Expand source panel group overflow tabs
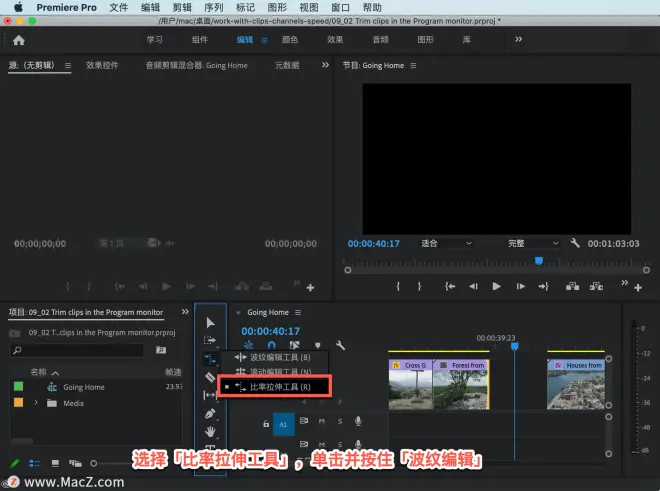Image resolution: width=660 pixels, height=491 pixels. click(325, 65)
